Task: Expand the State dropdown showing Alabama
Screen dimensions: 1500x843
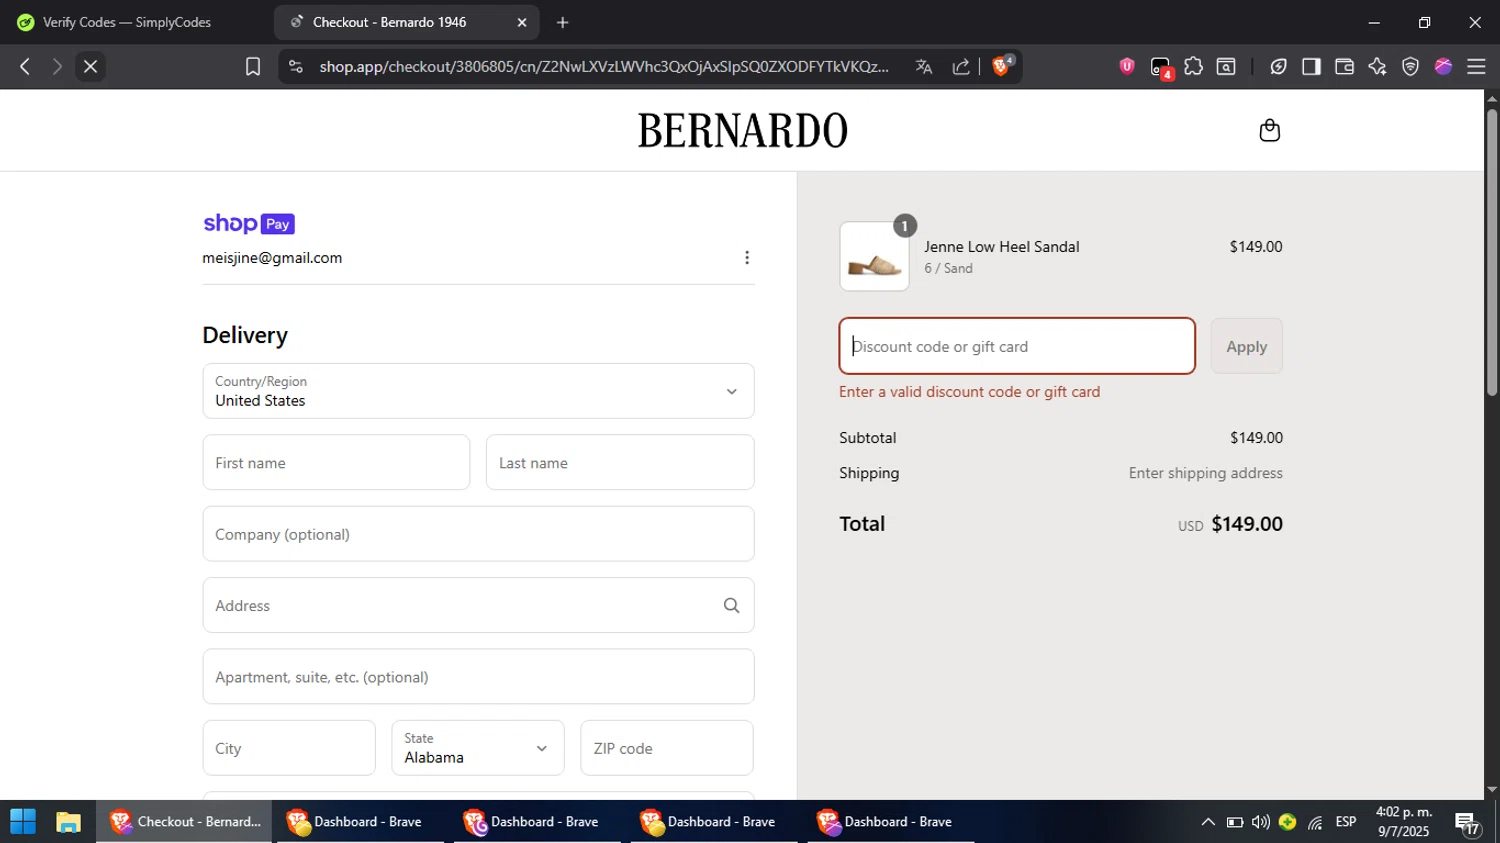Action: 478,748
